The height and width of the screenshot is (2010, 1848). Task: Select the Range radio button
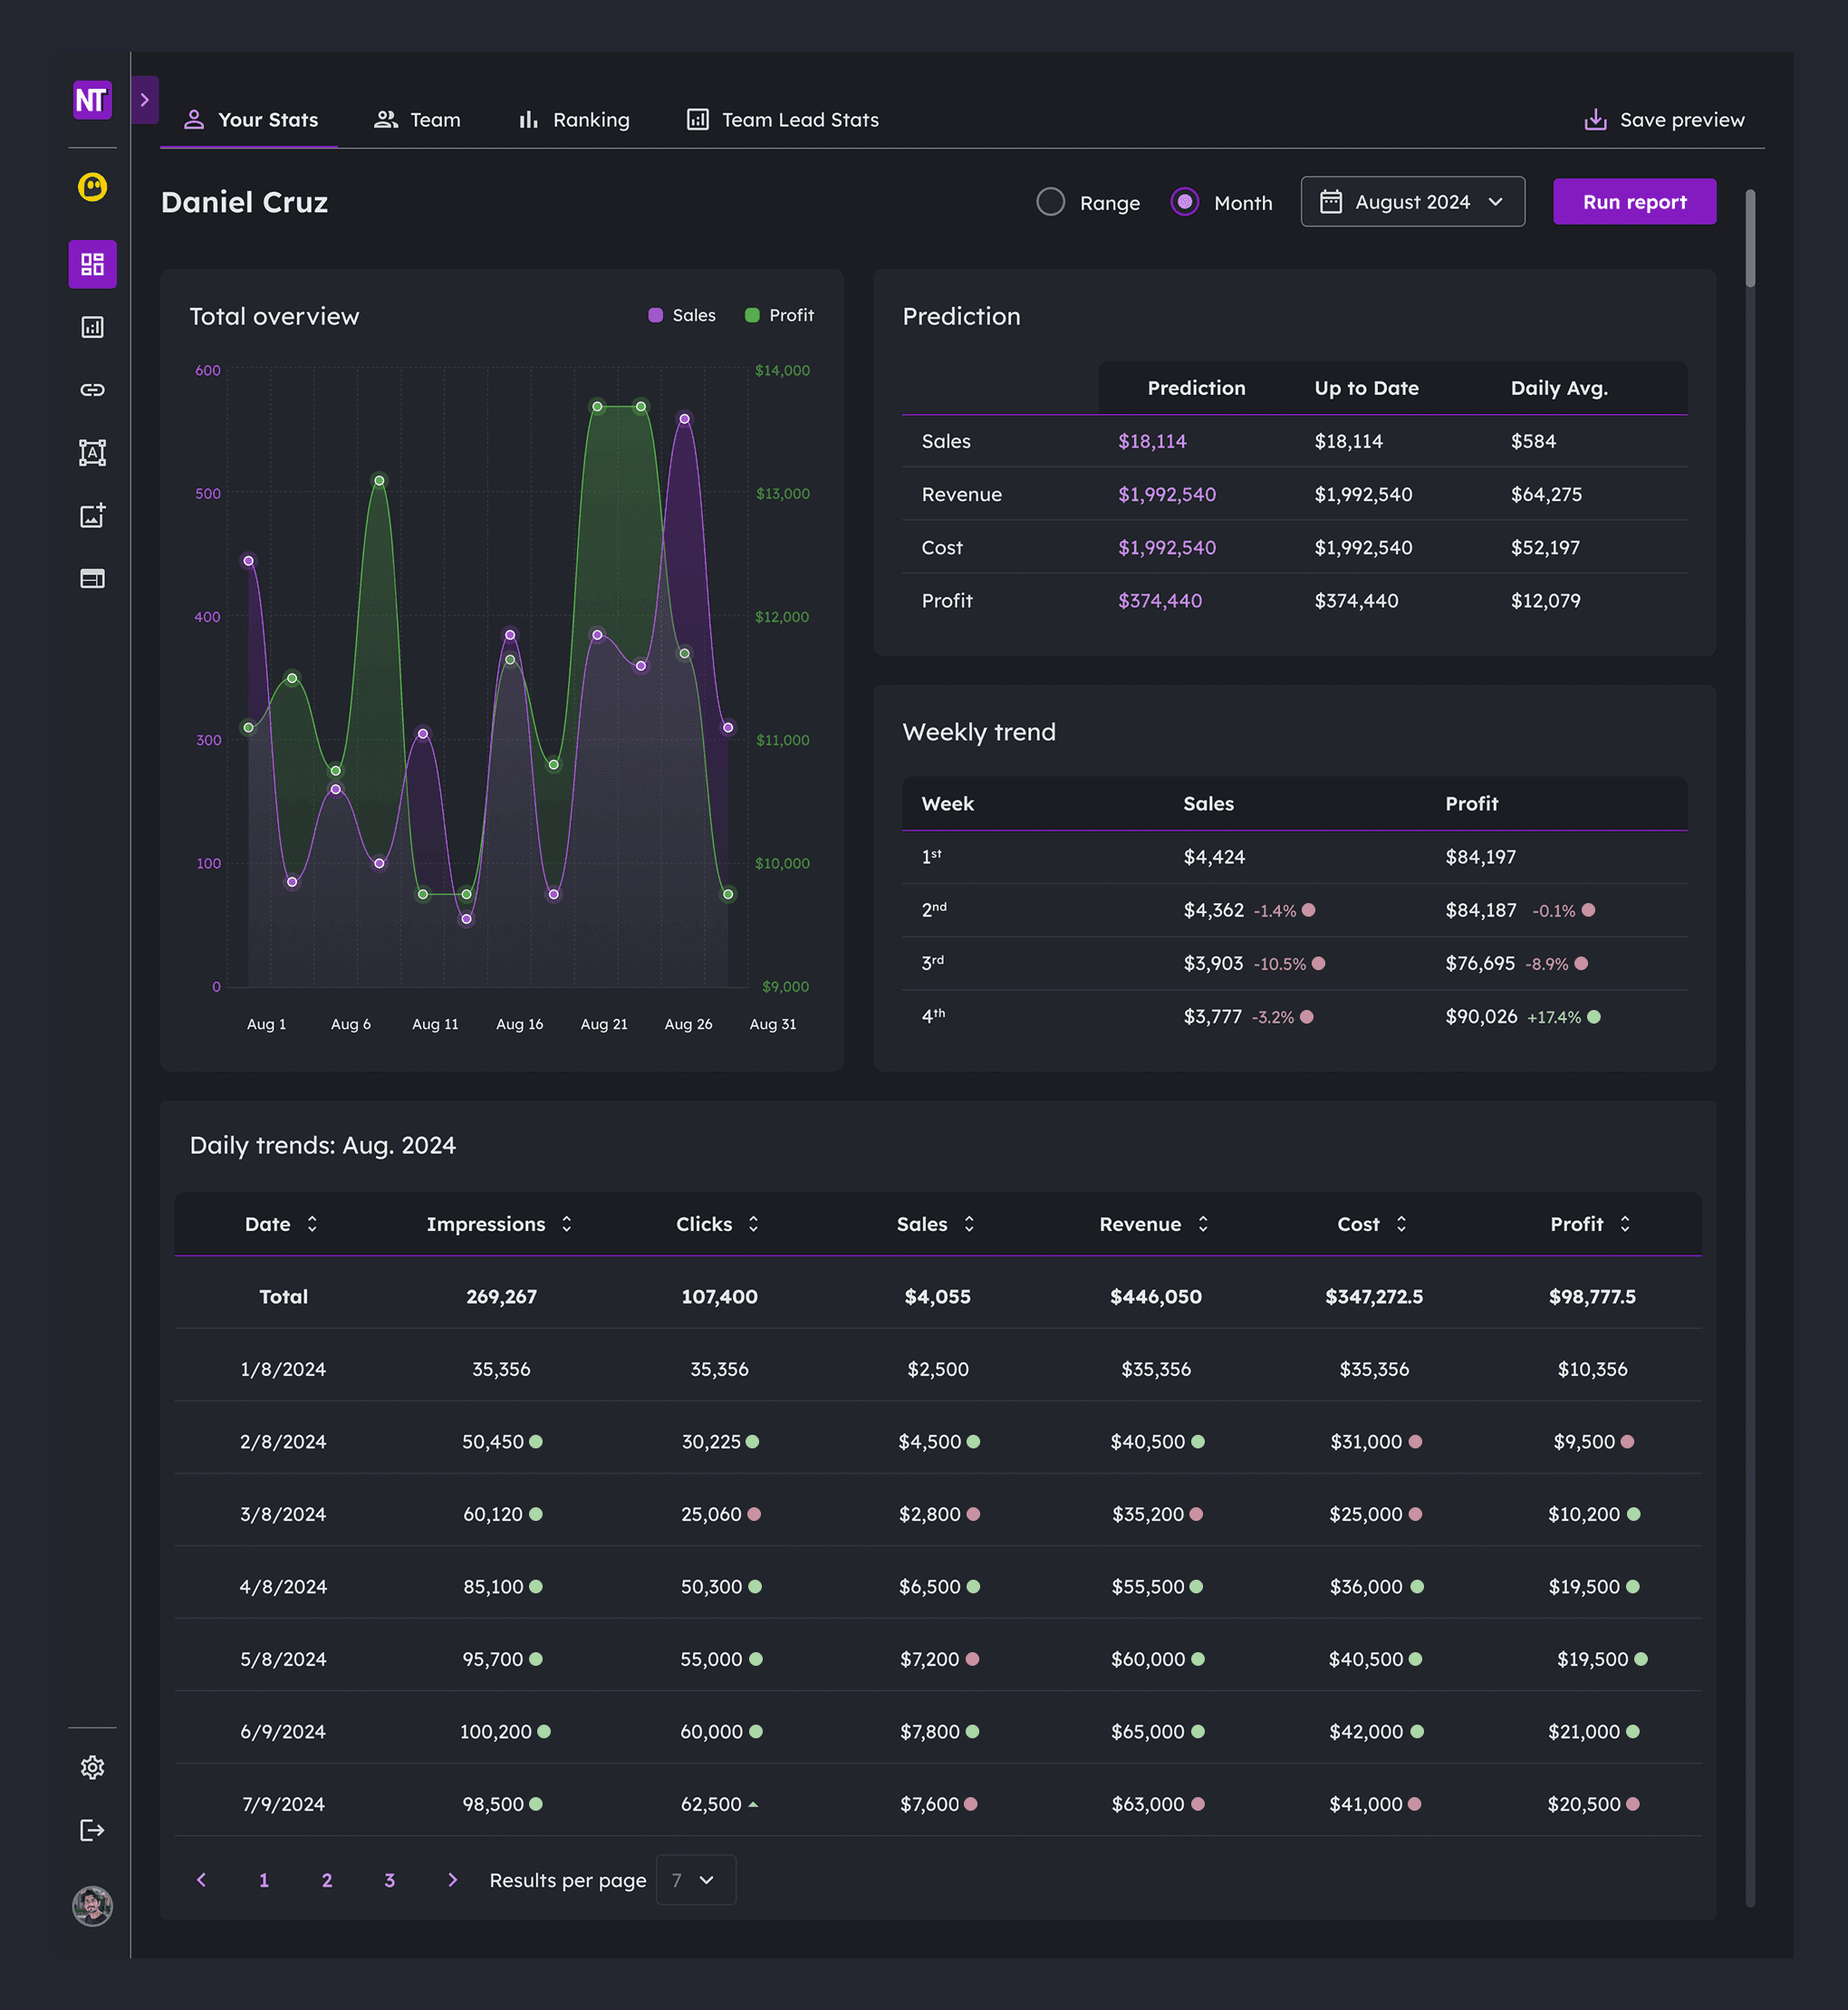(1050, 202)
